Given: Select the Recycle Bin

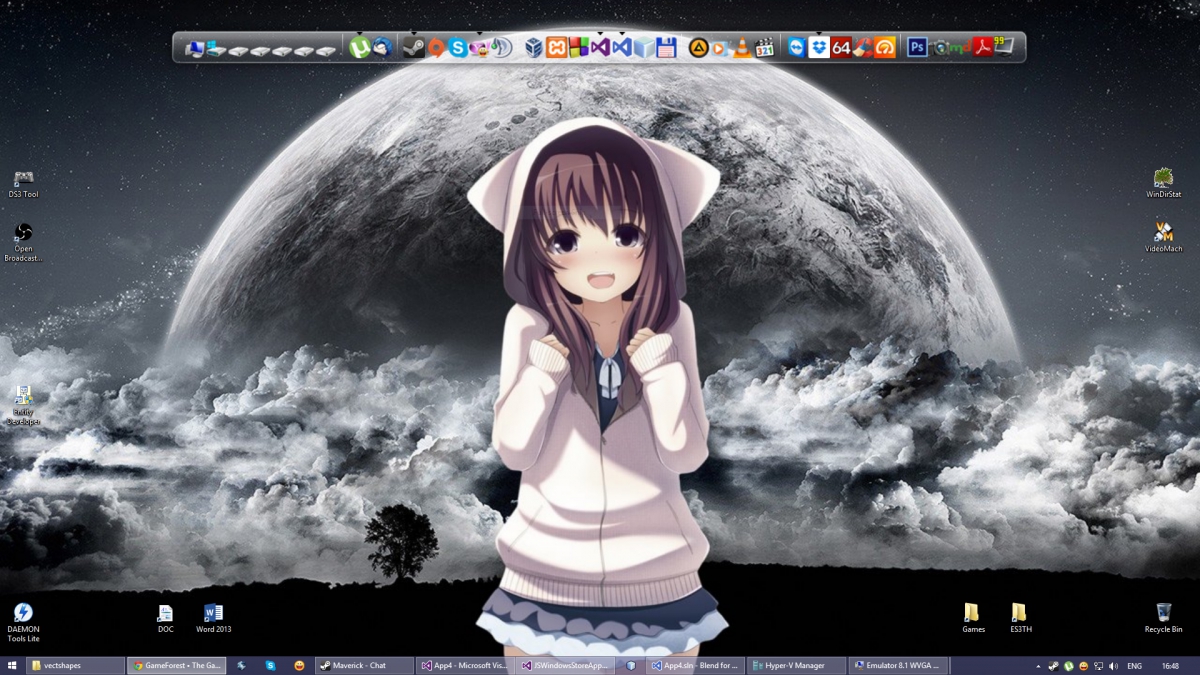Looking at the screenshot, I should [x=1164, y=619].
